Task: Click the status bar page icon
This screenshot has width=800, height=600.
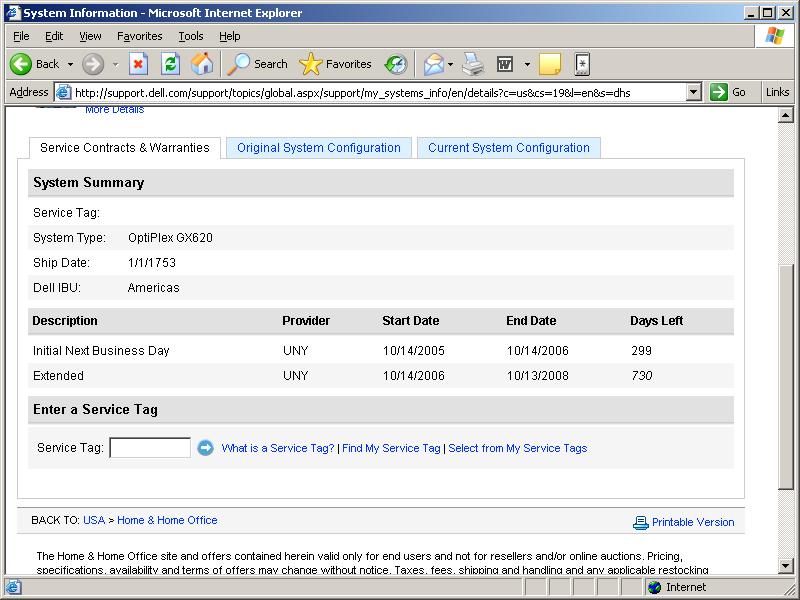Action: pyautogui.click(x=13, y=587)
